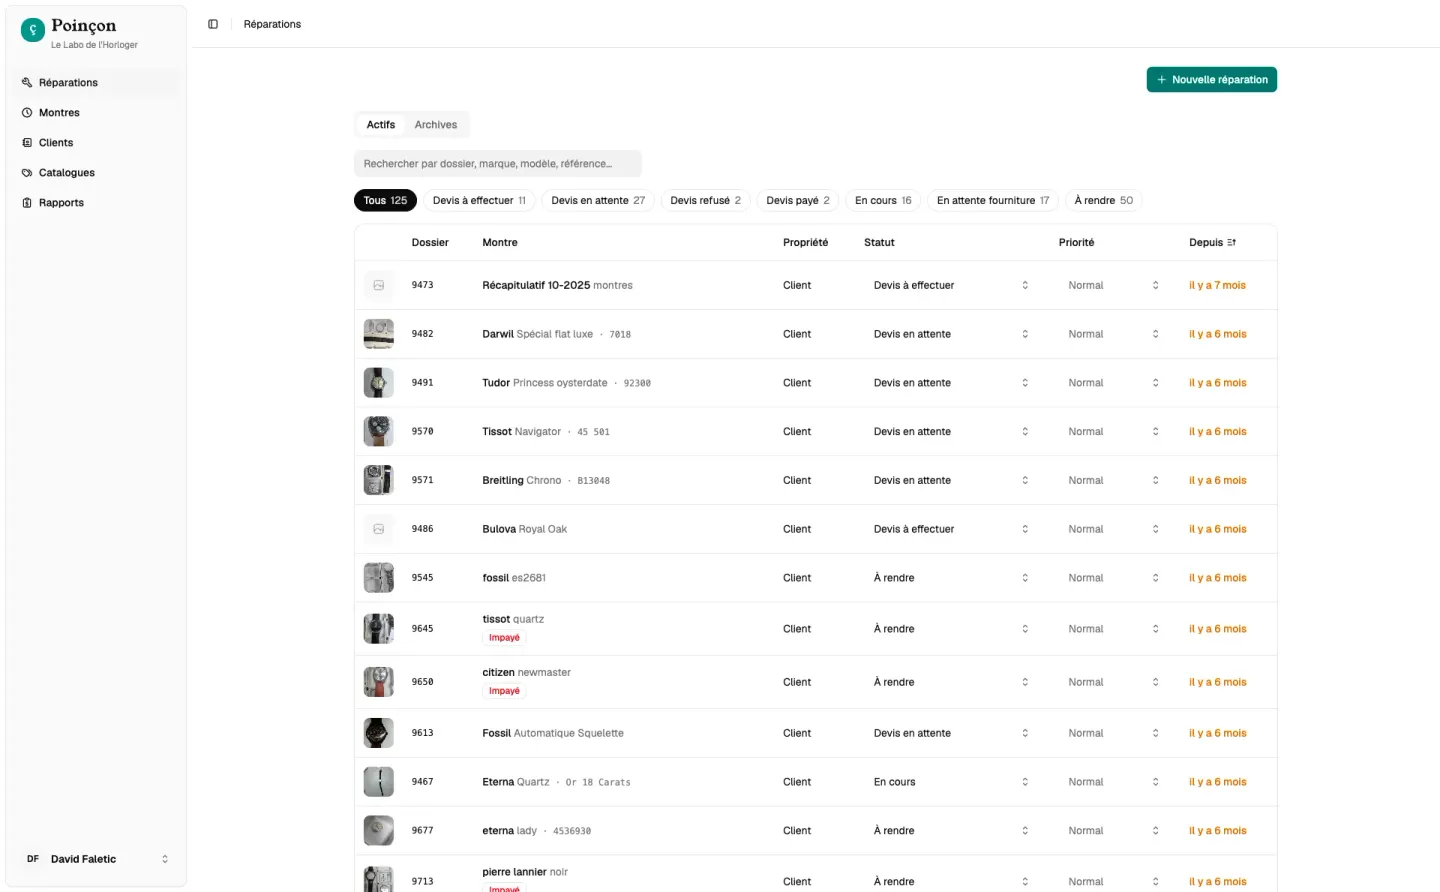Open the Réparations sidebar item
Viewport: 1440px width, 892px height.
pos(96,83)
